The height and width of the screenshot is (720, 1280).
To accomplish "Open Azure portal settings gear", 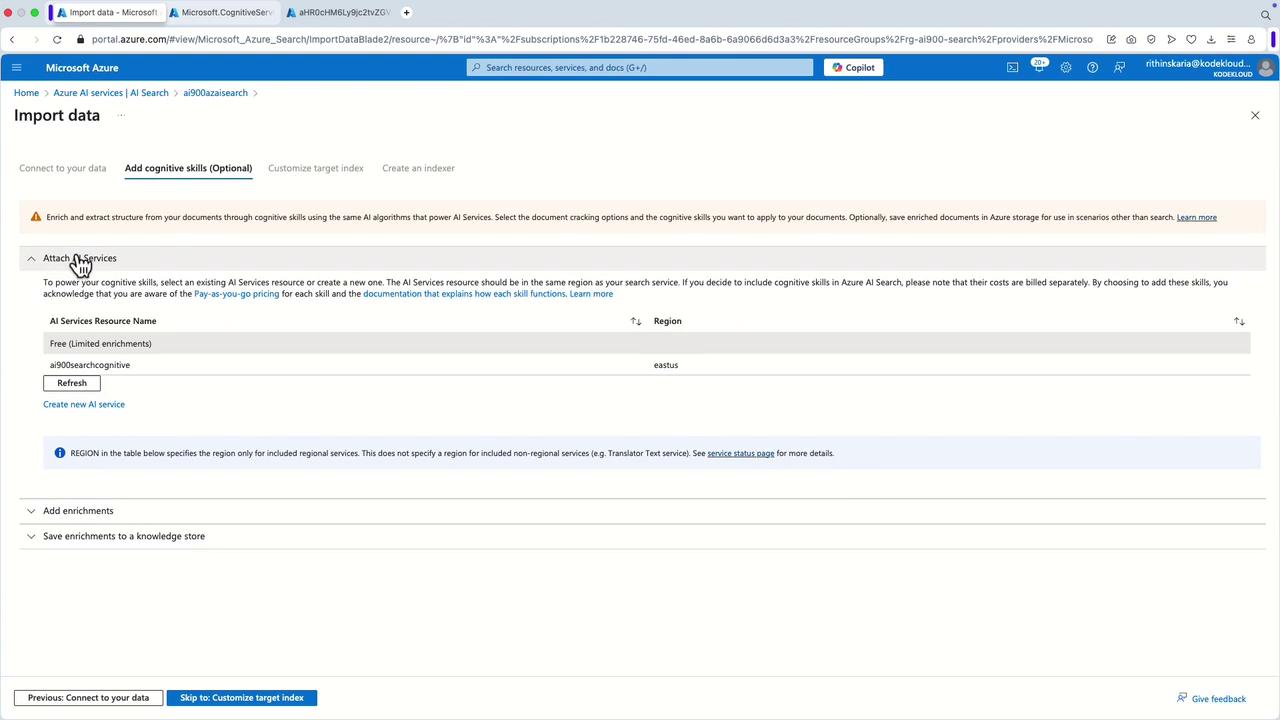I will click(1066, 67).
